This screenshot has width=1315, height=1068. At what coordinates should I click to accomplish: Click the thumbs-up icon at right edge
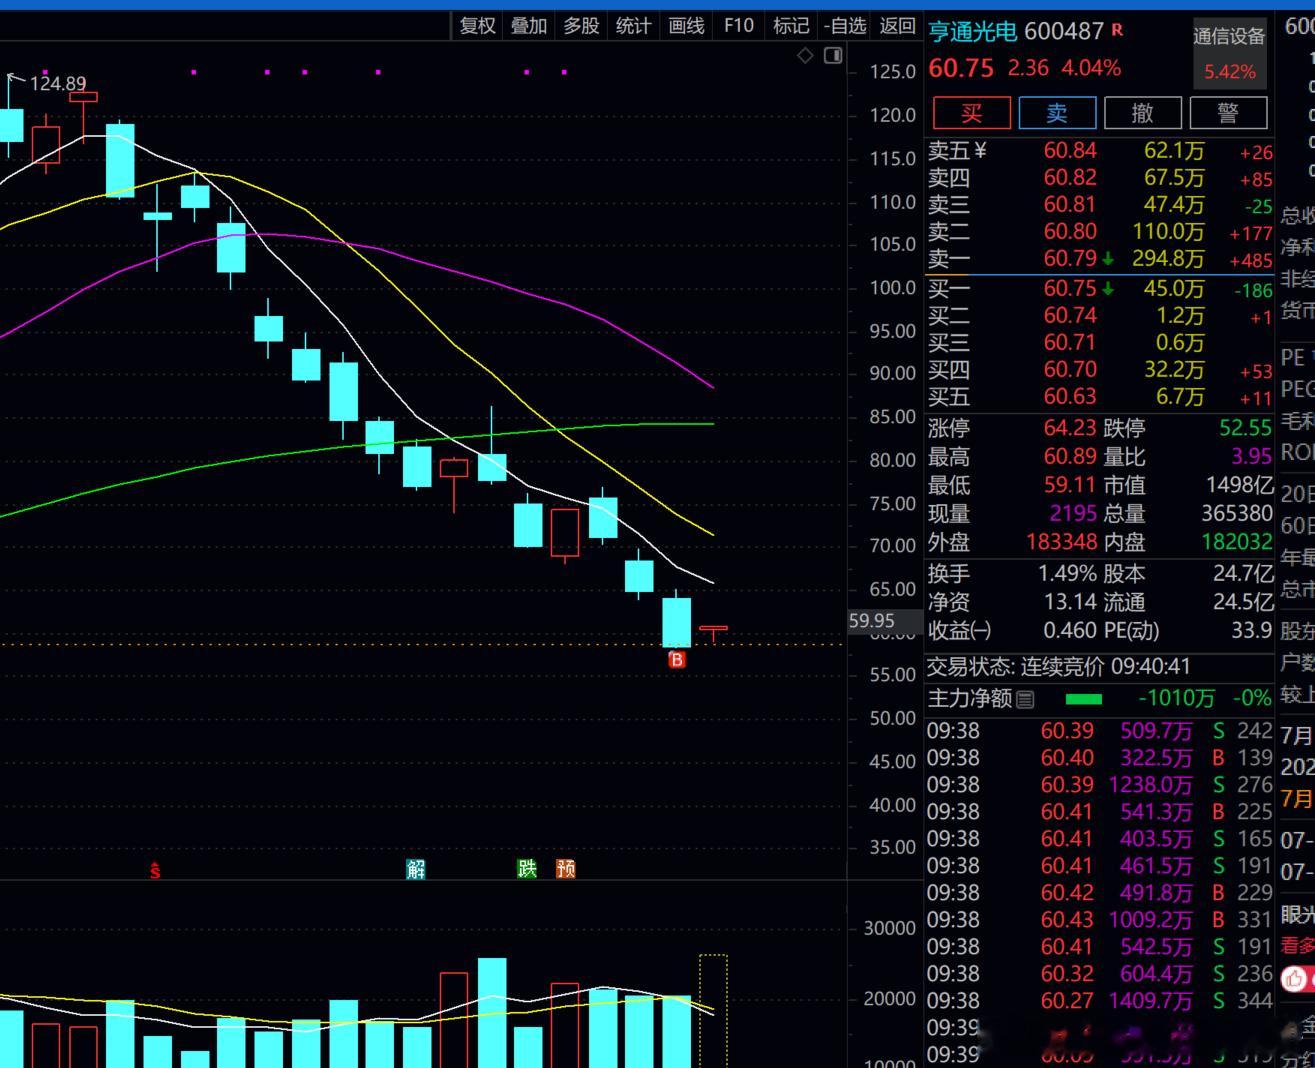[1295, 978]
